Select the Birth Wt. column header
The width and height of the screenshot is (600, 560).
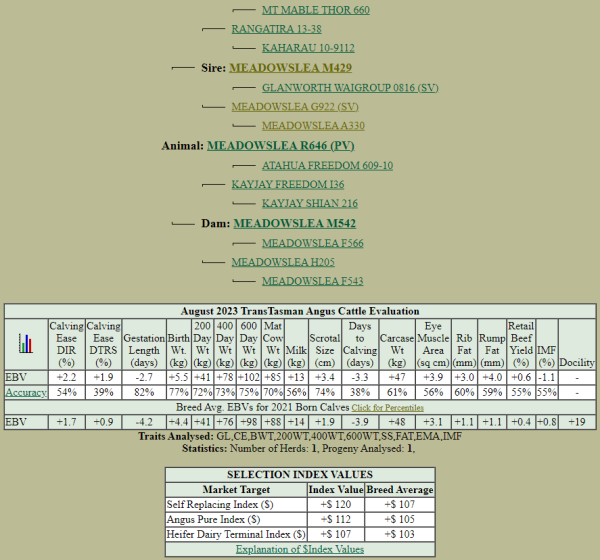[179, 344]
